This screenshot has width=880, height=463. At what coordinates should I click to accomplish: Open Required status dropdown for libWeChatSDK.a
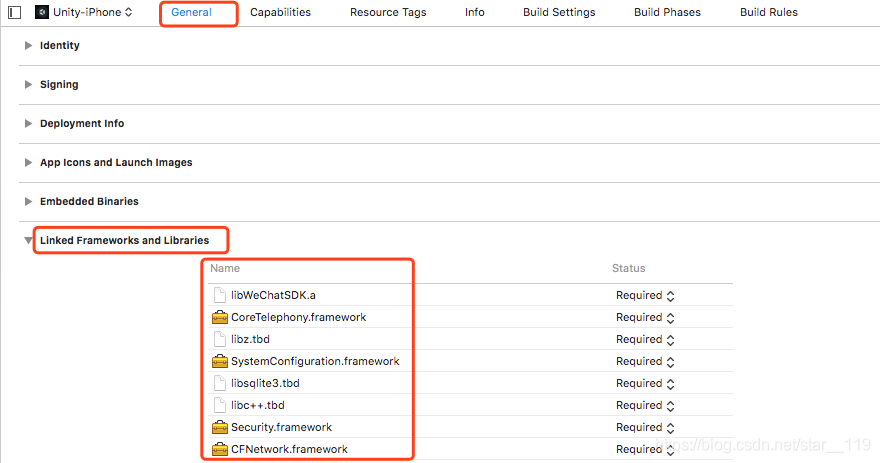[645, 295]
